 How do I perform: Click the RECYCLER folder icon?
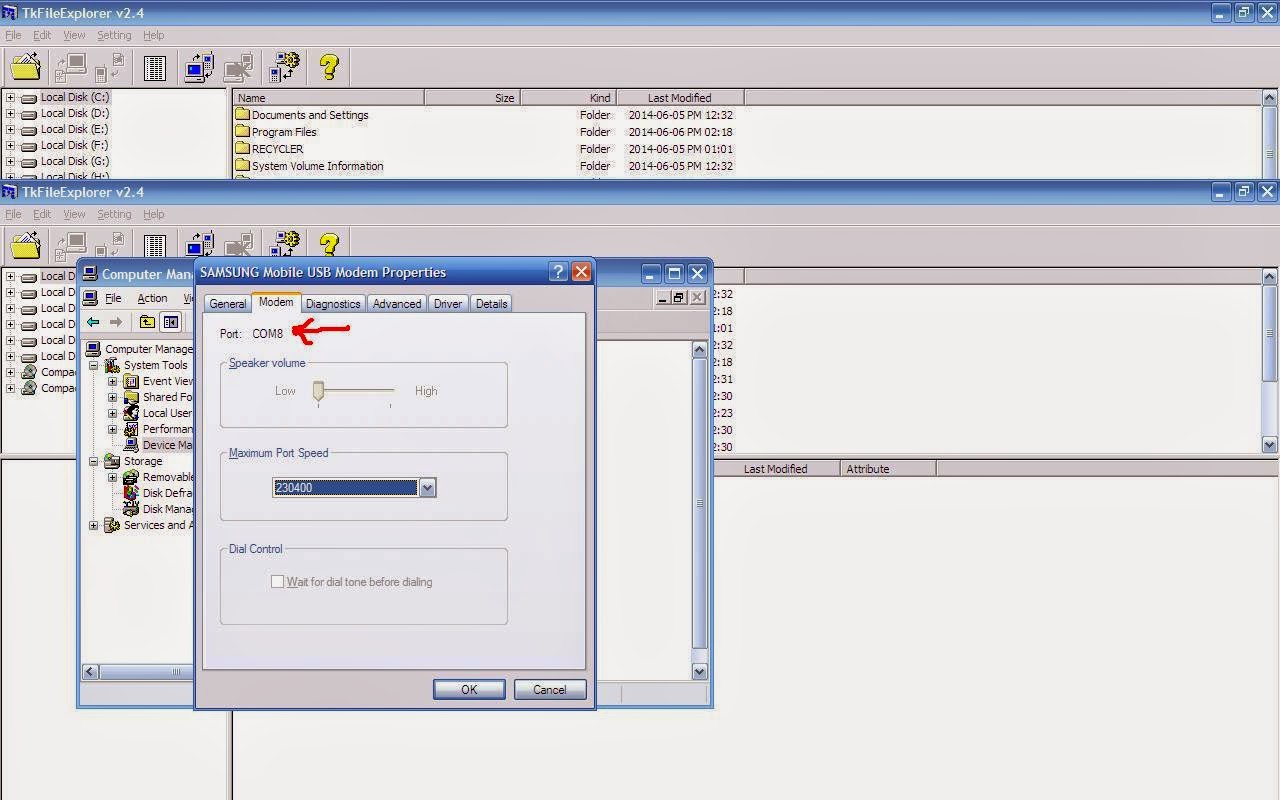(242, 149)
